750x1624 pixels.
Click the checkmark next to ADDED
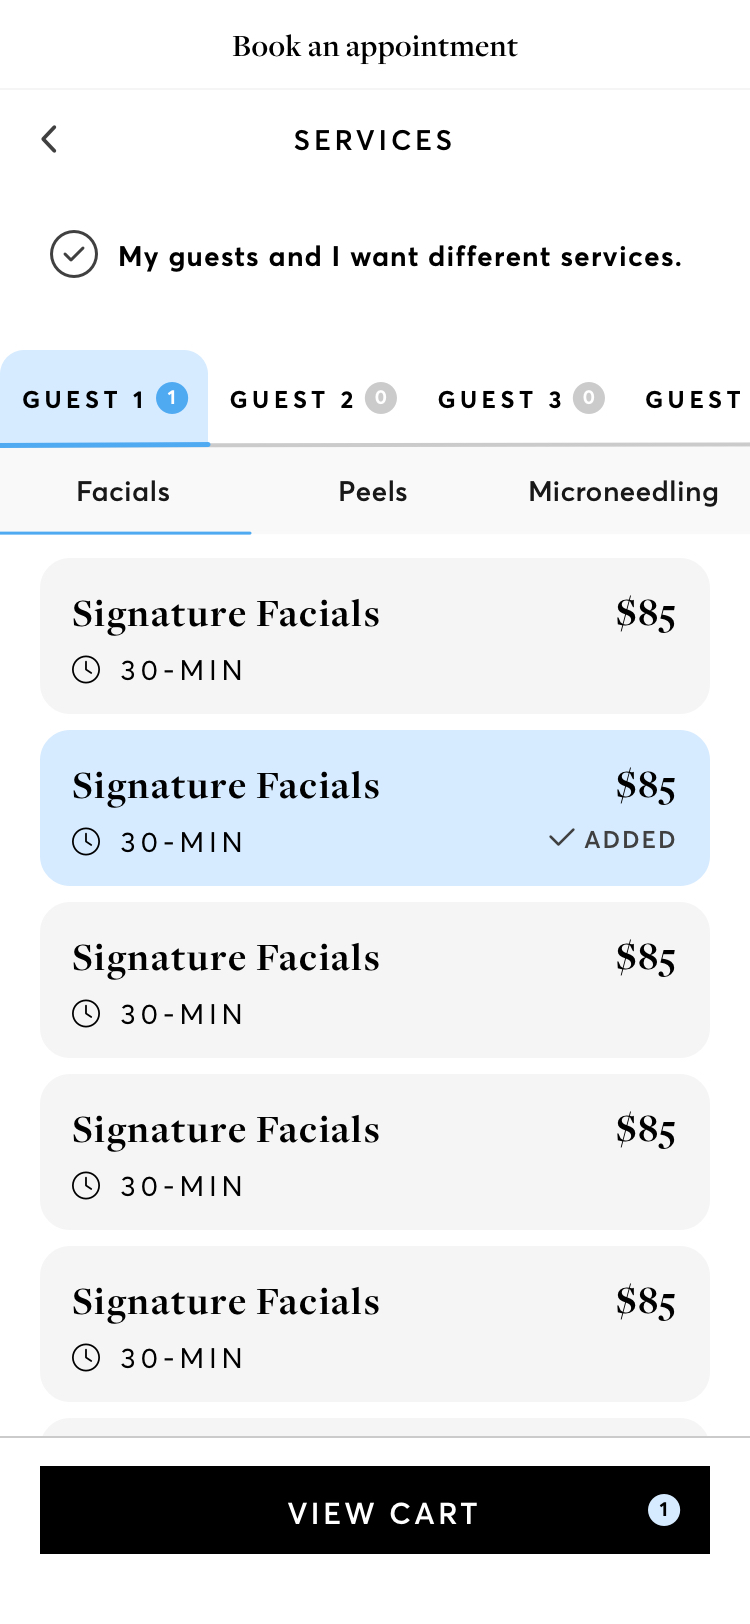click(x=562, y=838)
